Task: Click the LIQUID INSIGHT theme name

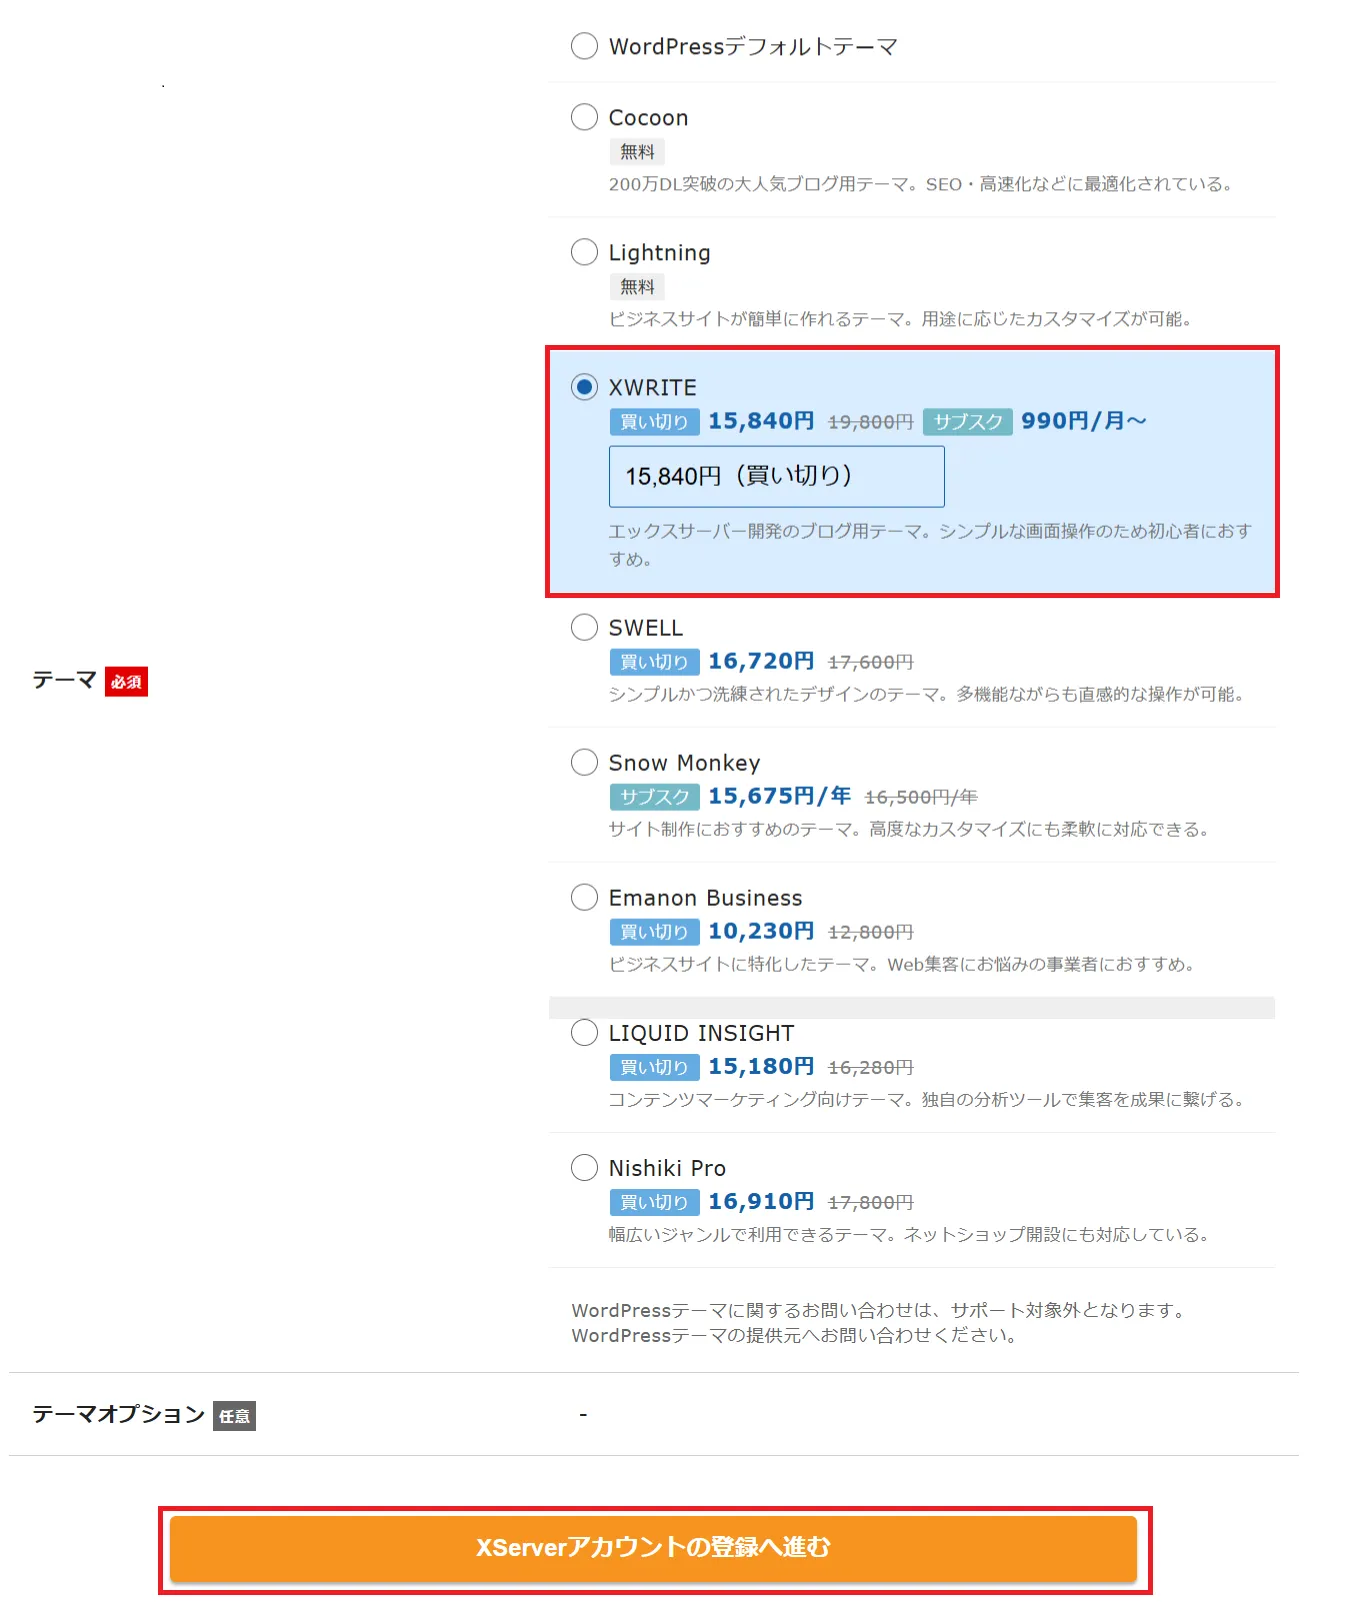Action: [x=701, y=1033]
